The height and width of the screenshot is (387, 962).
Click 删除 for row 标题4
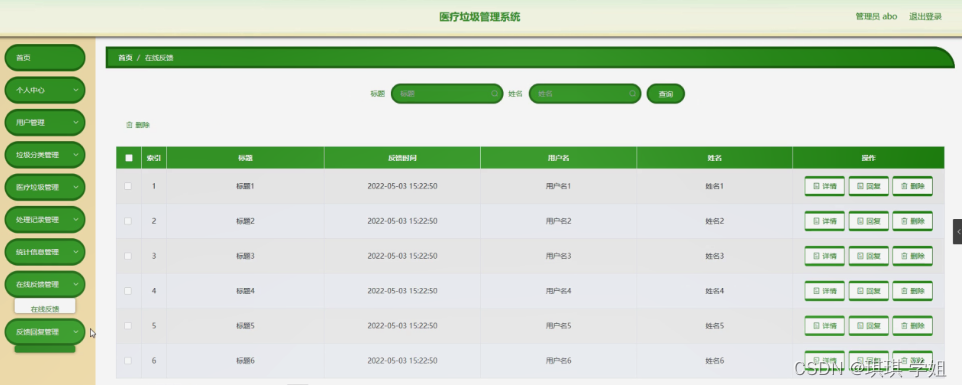912,291
